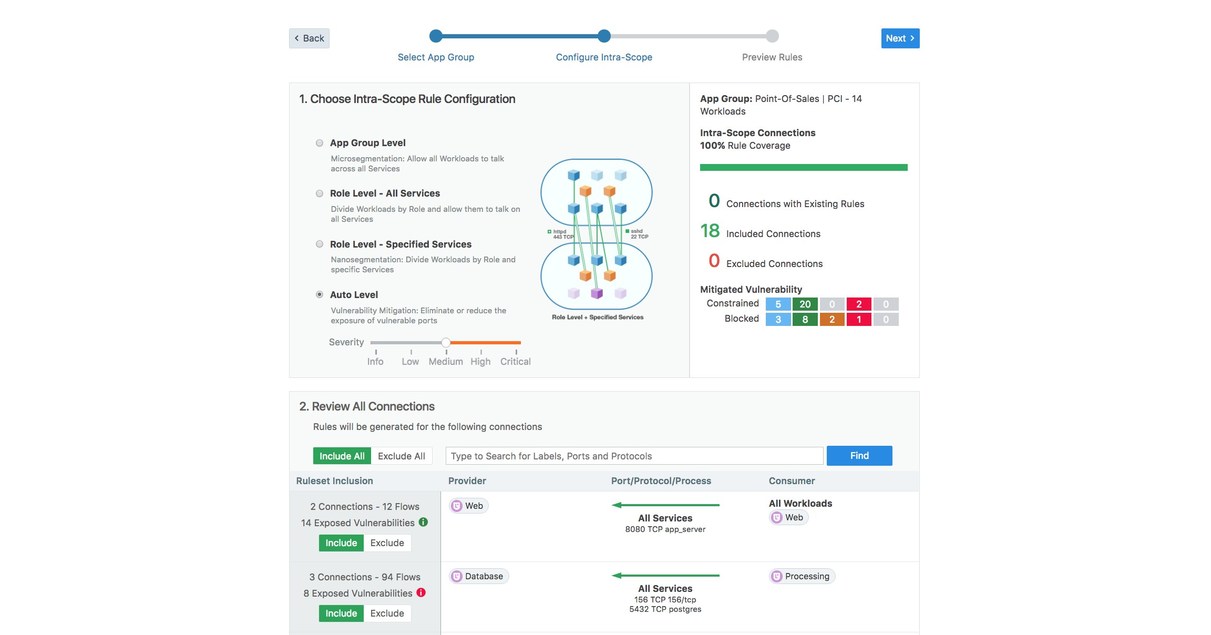Open the Select App Group step
1211x635 pixels.
coord(435,57)
